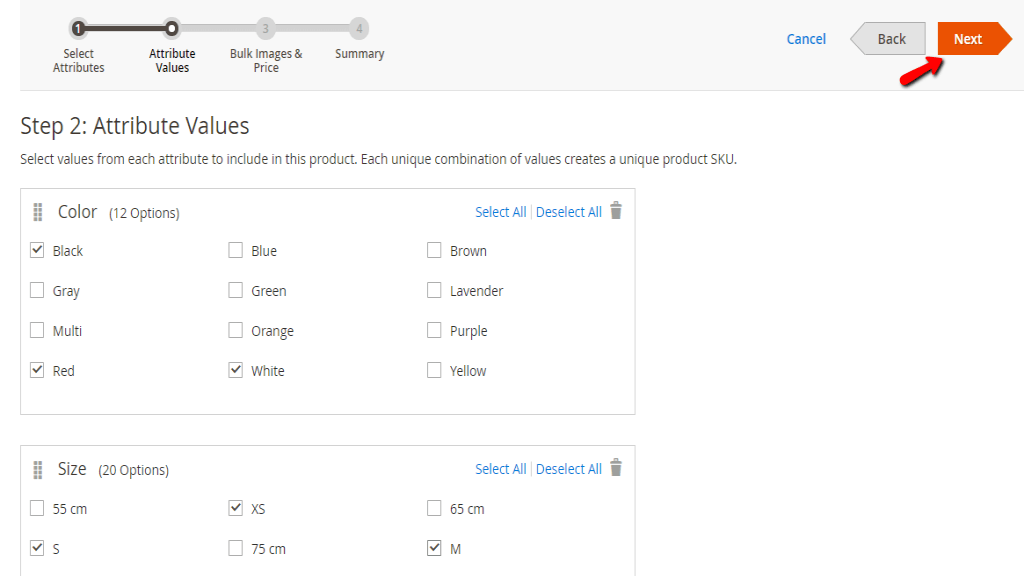Uncheck the Black color option

(x=37, y=250)
